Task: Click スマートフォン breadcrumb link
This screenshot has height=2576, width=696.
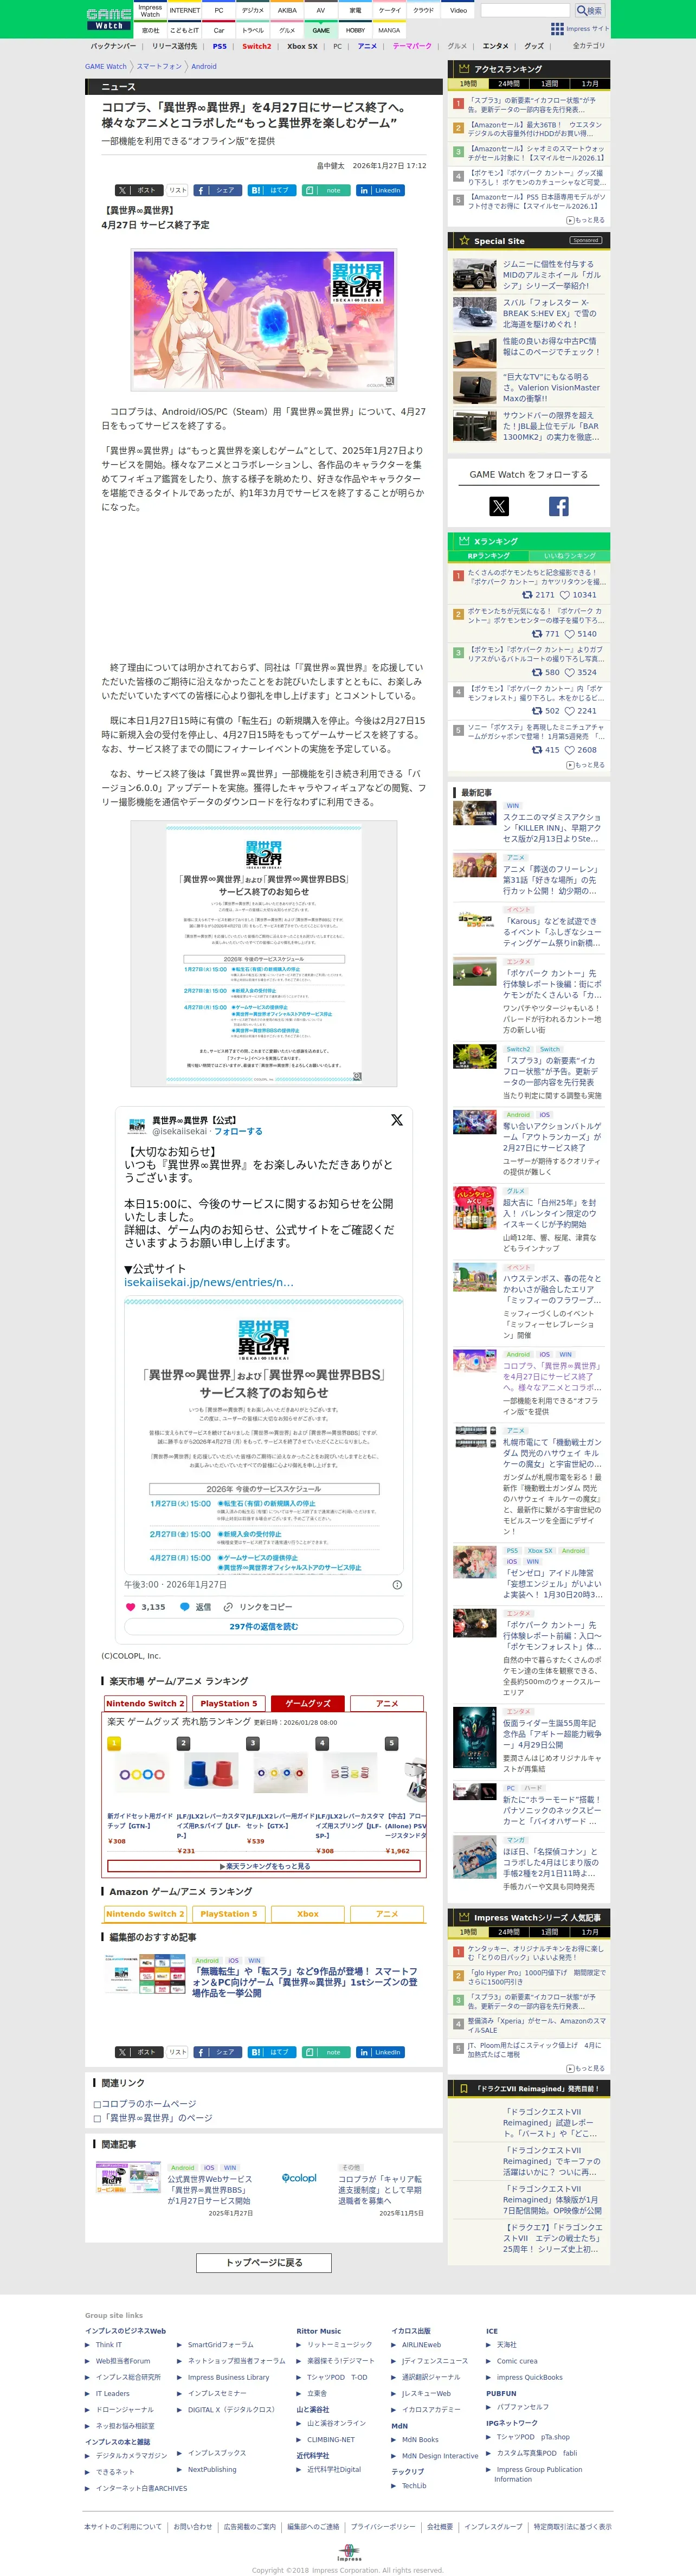Action: click(159, 67)
